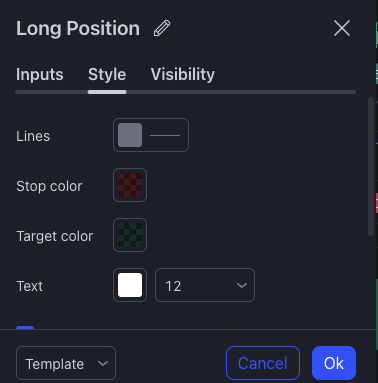Click the vertical scrollbar of the Style panel
378x383 pixels.
371,167
